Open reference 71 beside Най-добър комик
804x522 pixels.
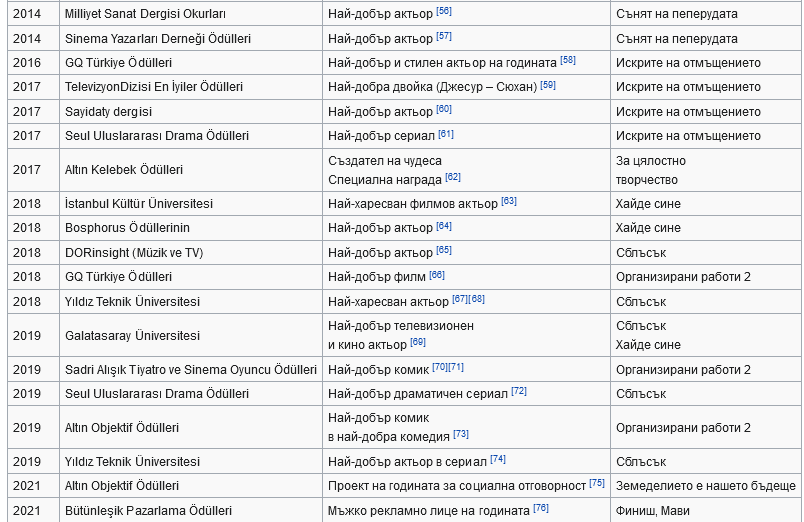tap(456, 367)
